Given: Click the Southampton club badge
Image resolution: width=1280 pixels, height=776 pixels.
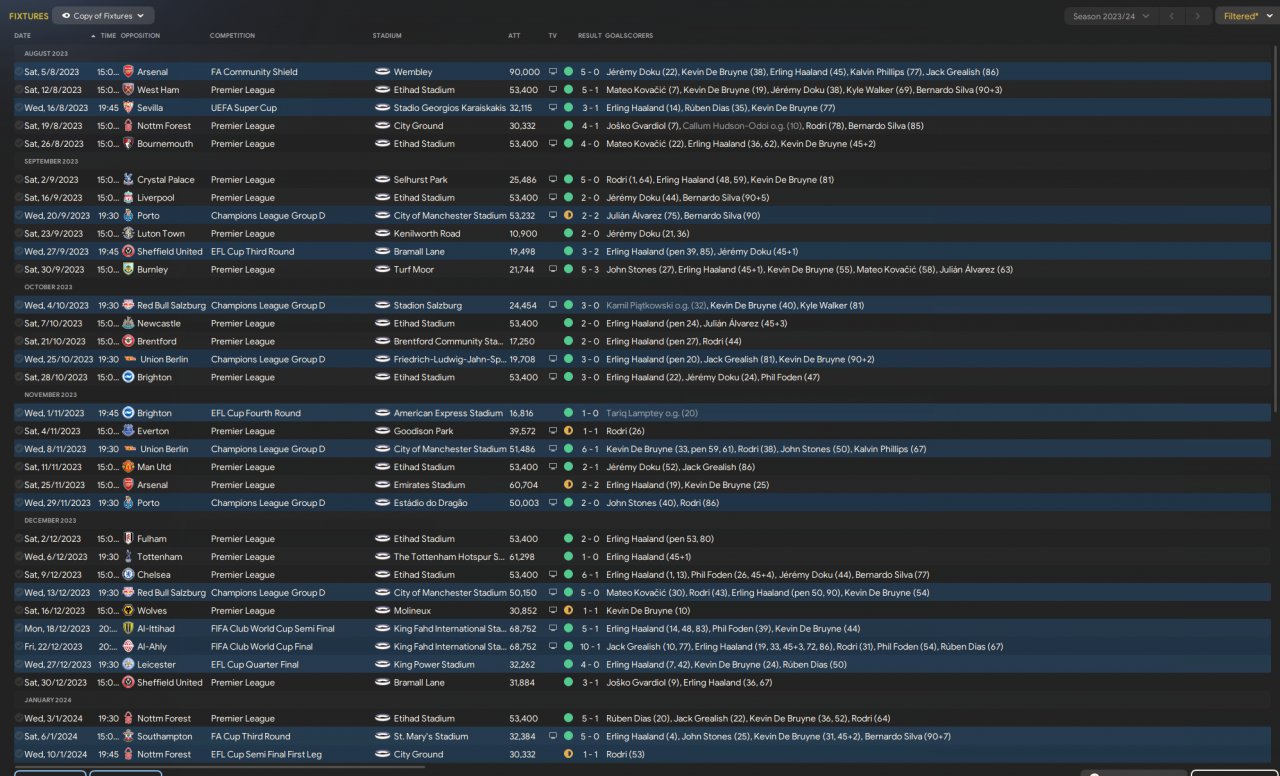Looking at the screenshot, I should pos(128,737).
